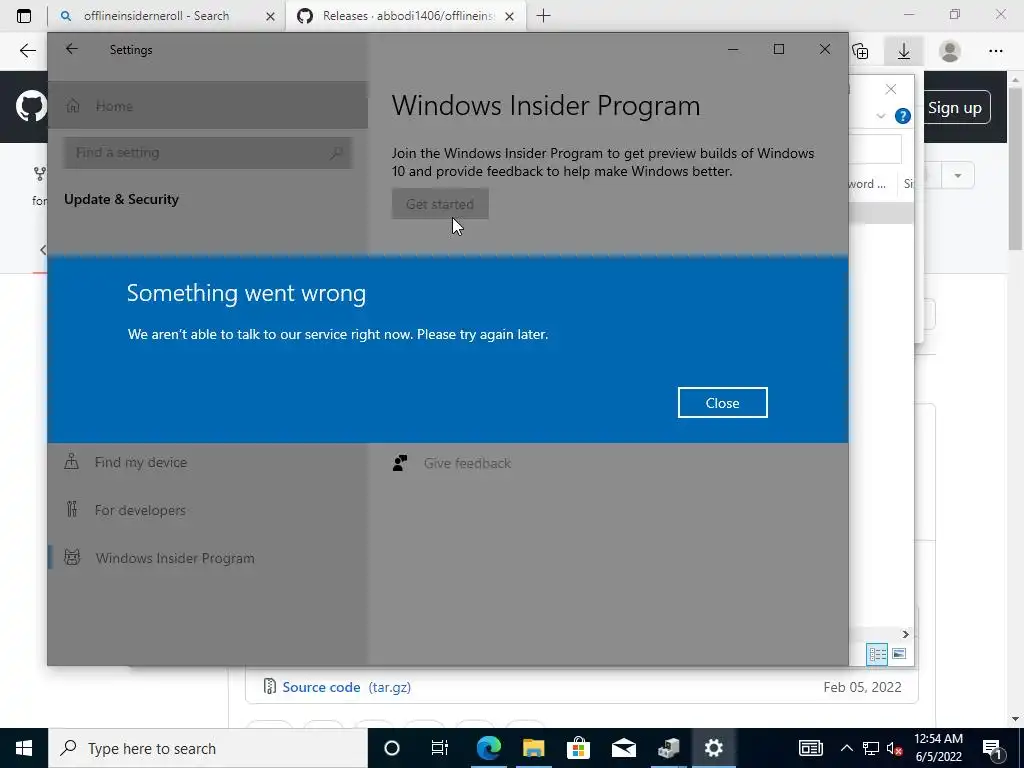Show hidden system tray icons
This screenshot has width=1024, height=768.
tap(846, 748)
